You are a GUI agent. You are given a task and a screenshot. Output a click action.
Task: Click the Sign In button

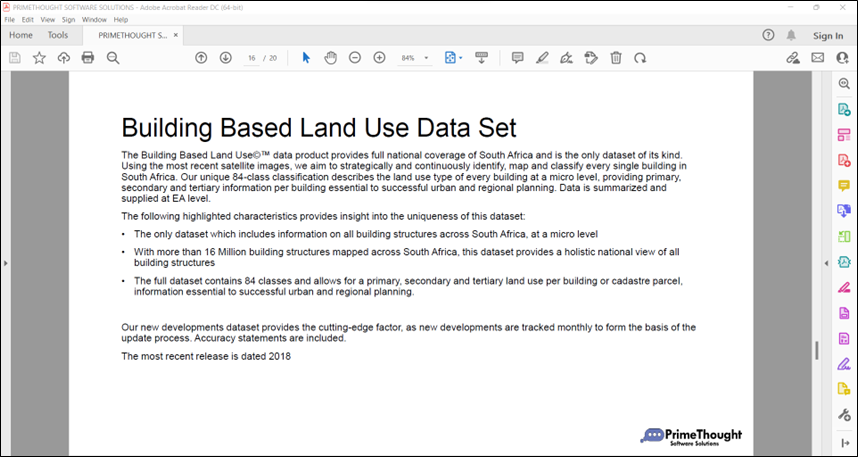[828, 36]
